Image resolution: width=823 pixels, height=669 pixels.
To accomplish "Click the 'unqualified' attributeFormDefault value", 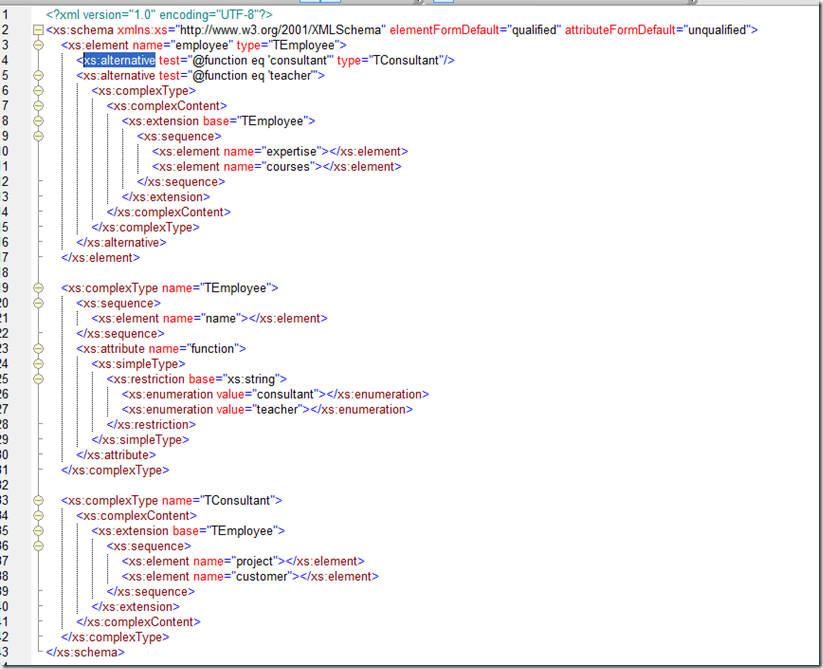I will point(715,30).
